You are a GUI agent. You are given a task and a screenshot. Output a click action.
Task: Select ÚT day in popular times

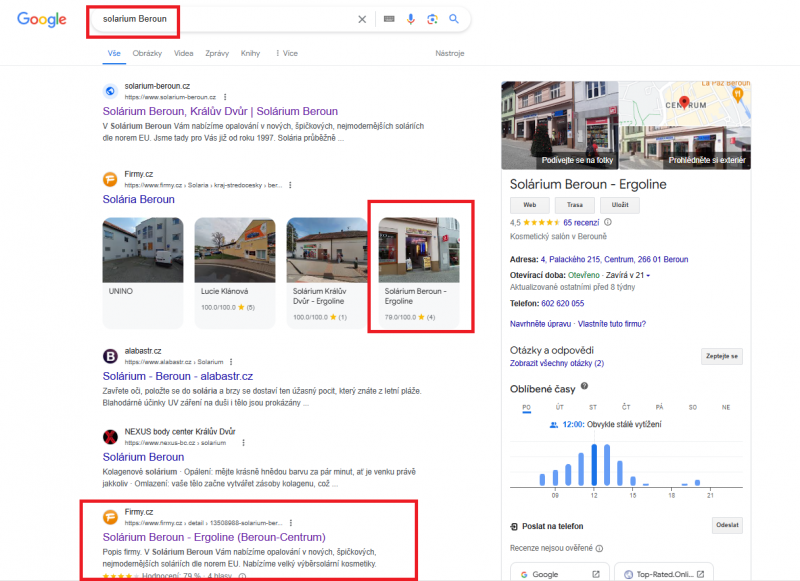[560, 407]
